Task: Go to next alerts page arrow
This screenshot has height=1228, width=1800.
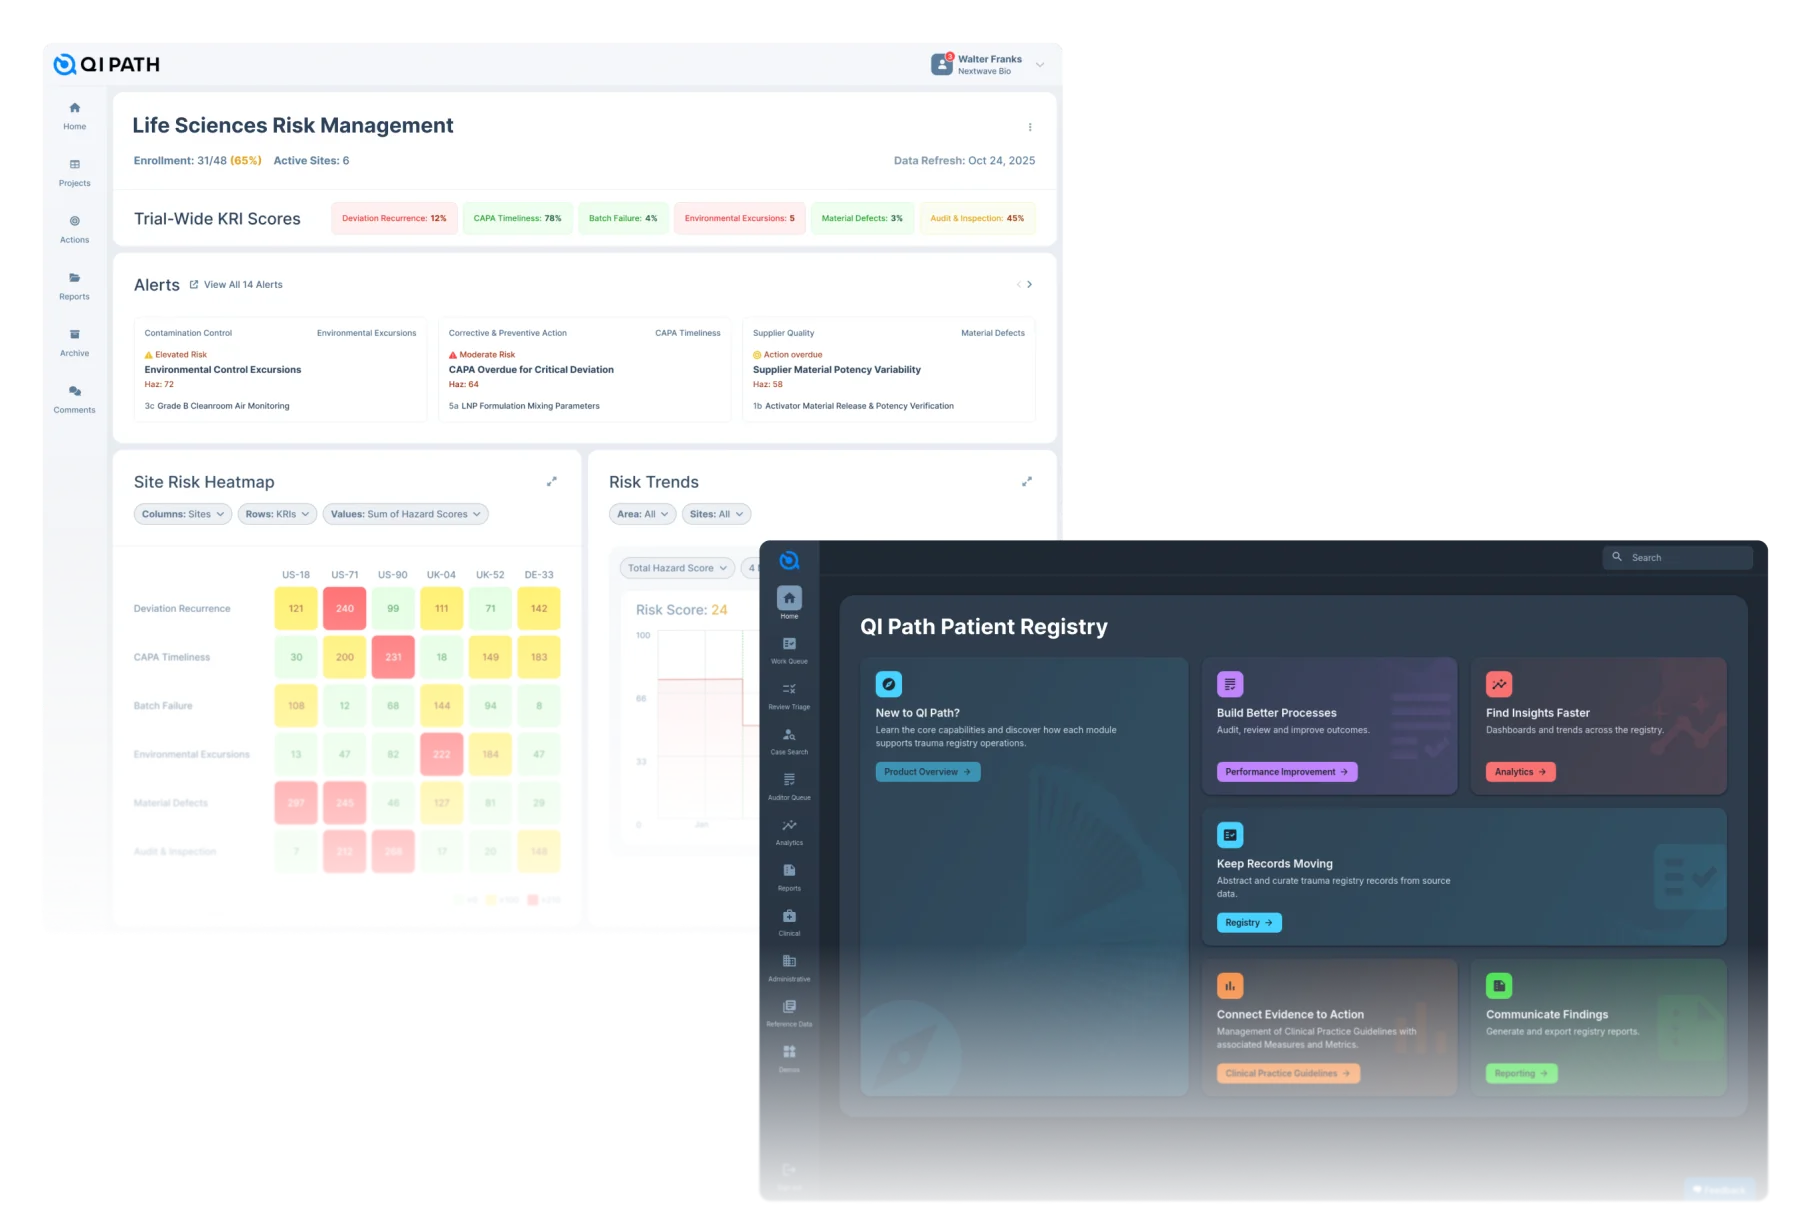Action: click(1029, 285)
